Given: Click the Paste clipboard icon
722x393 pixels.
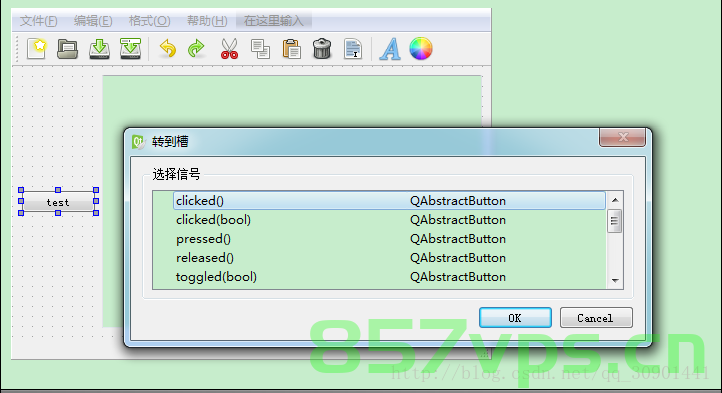Looking at the screenshot, I should click(x=291, y=49).
